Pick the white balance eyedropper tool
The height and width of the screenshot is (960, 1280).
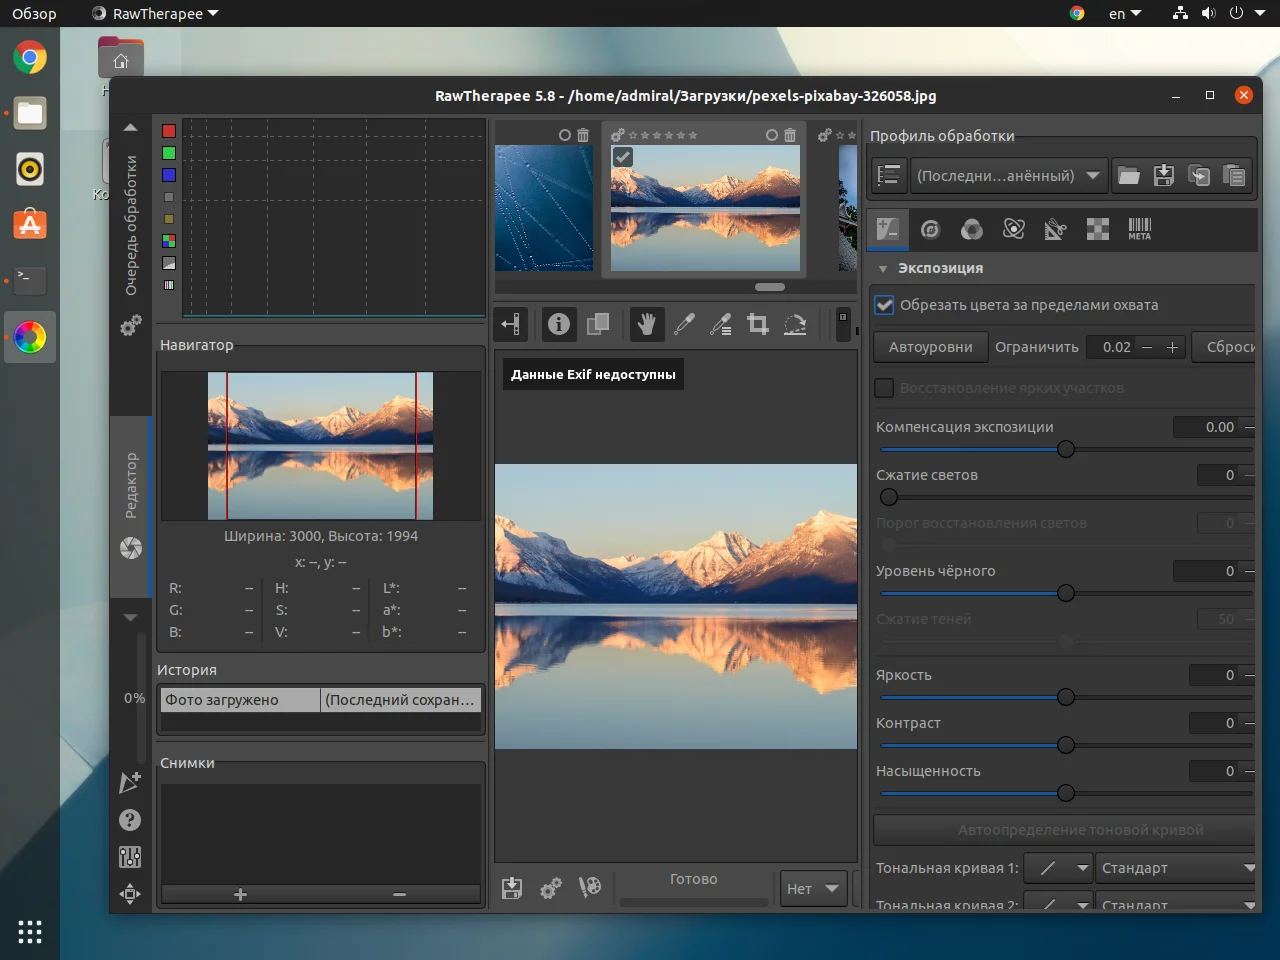click(x=684, y=324)
